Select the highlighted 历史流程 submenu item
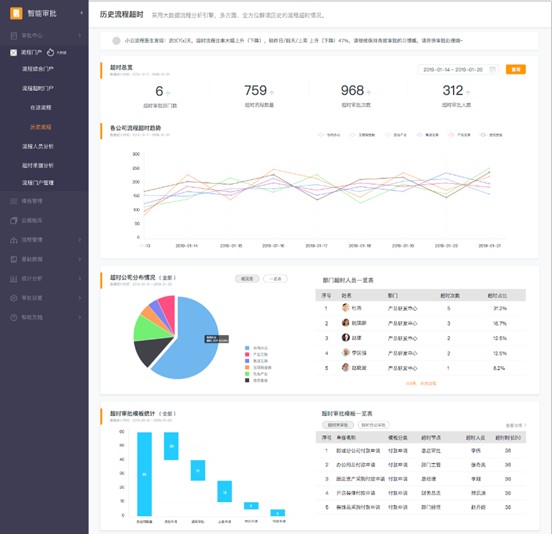552x534 pixels. pos(40,127)
